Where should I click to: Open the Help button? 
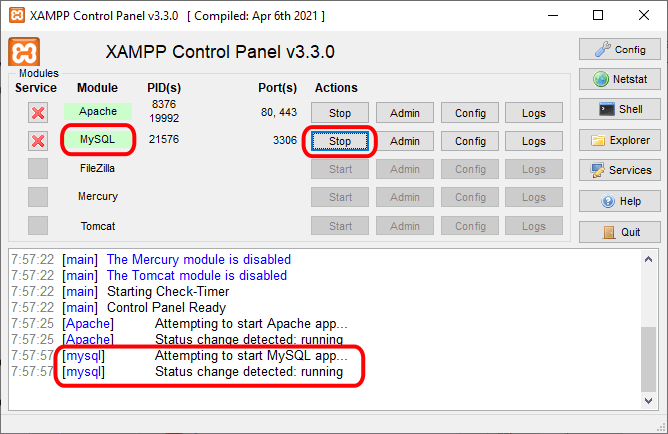click(x=619, y=201)
